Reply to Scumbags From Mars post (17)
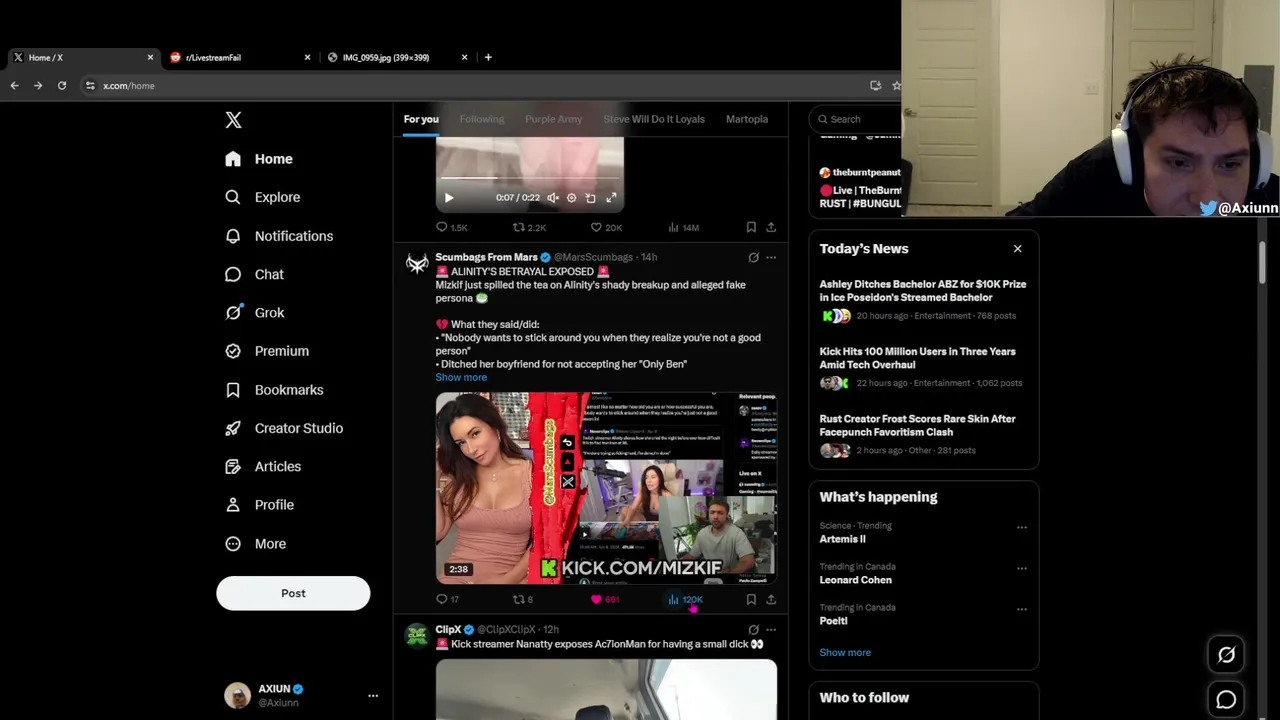1280x720 pixels. click(447, 599)
